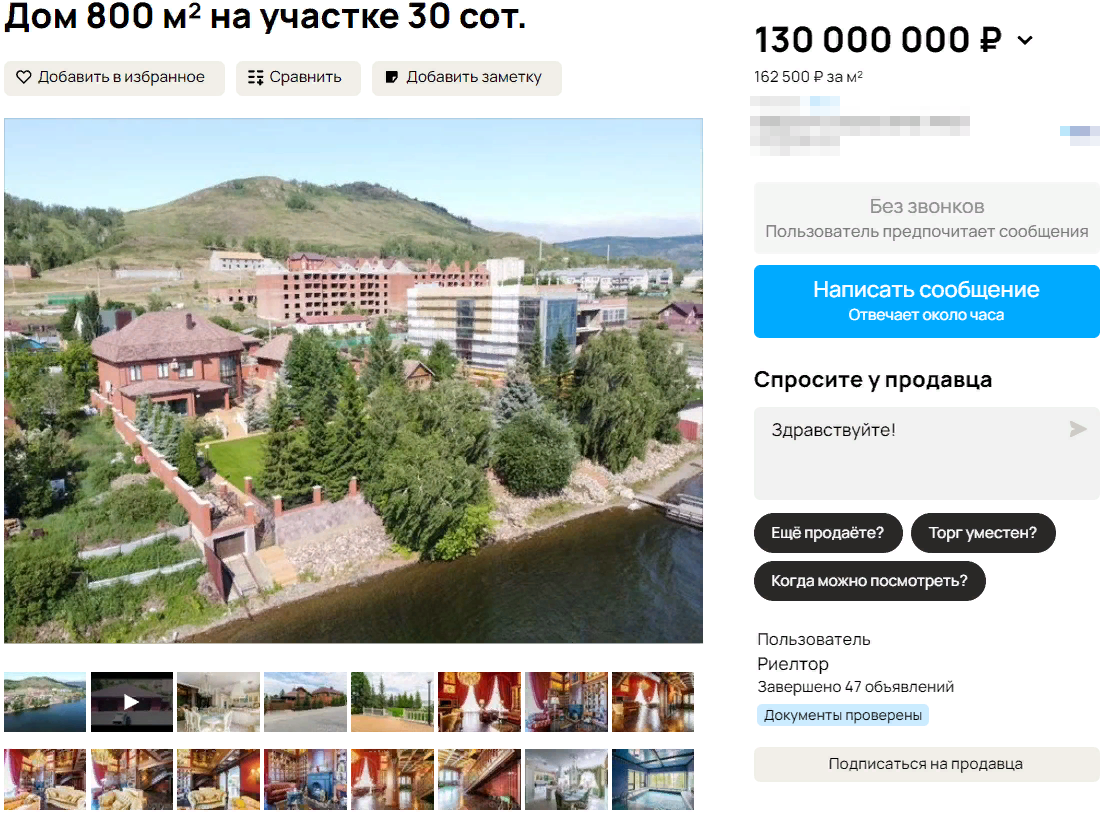Play the video thumbnail in the gallery
Viewport: 1120px width, 814px height.
click(131, 702)
